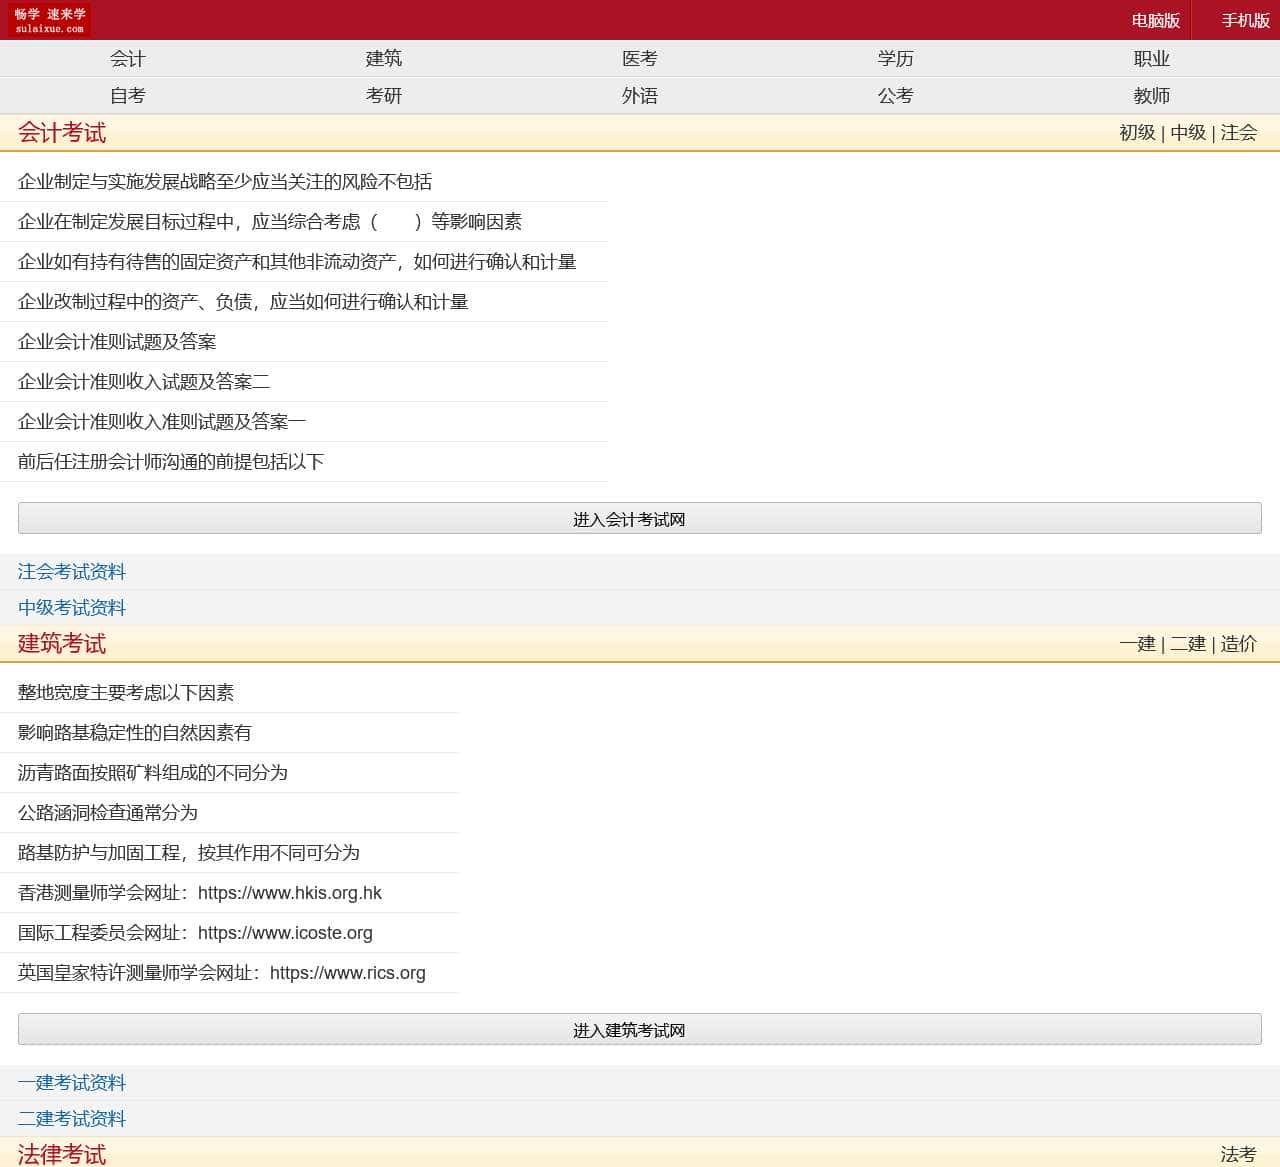Open 香港测量师学会网址 hkis.org.hk entry
The image size is (1280, 1167).
(200, 893)
